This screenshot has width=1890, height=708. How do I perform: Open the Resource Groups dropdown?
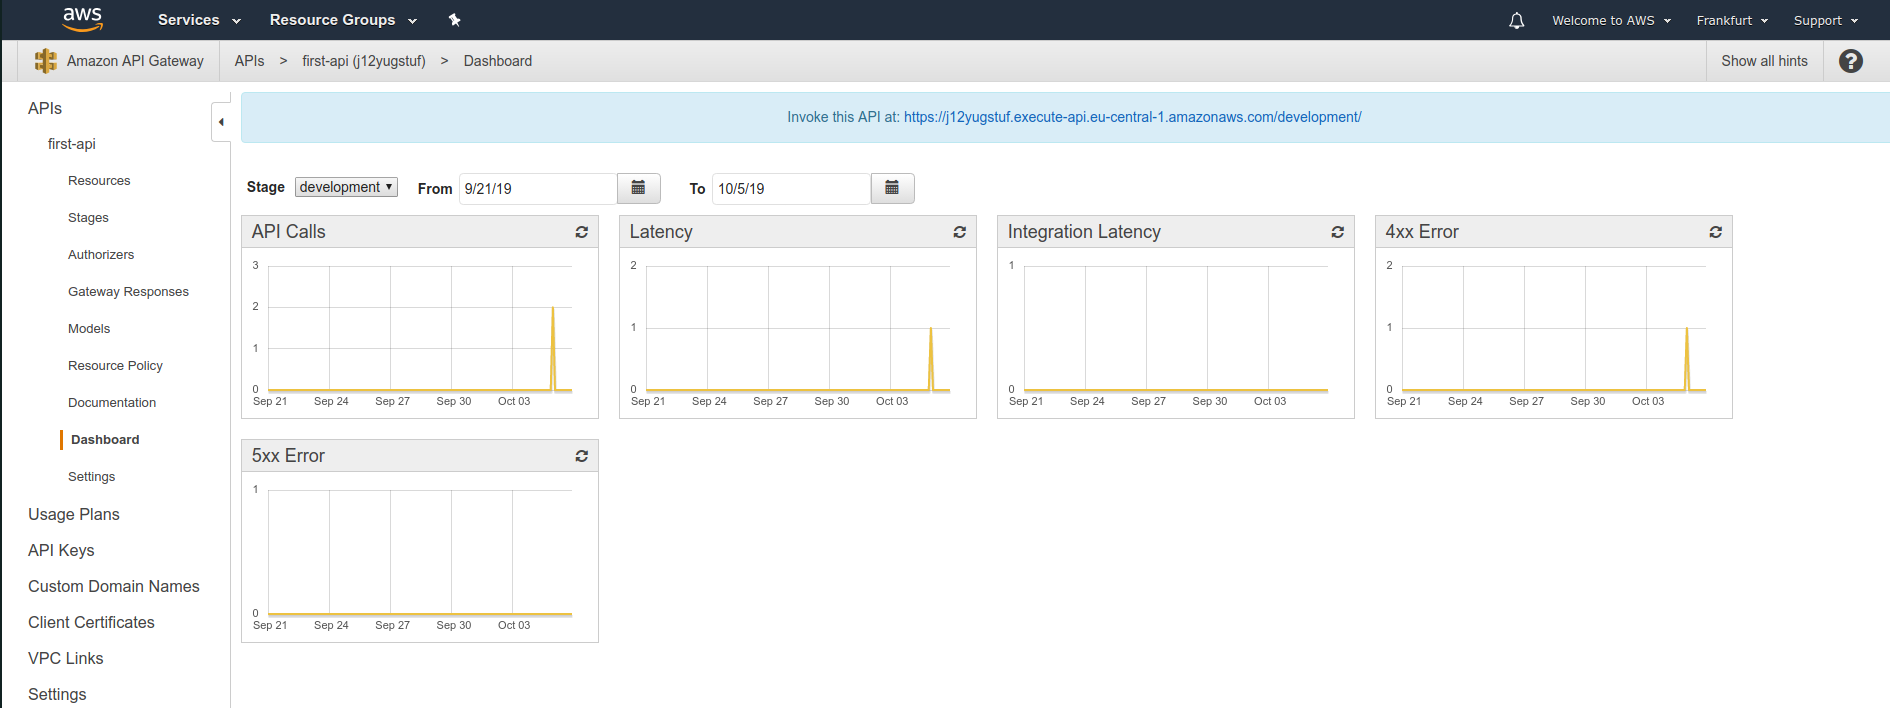(343, 20)
